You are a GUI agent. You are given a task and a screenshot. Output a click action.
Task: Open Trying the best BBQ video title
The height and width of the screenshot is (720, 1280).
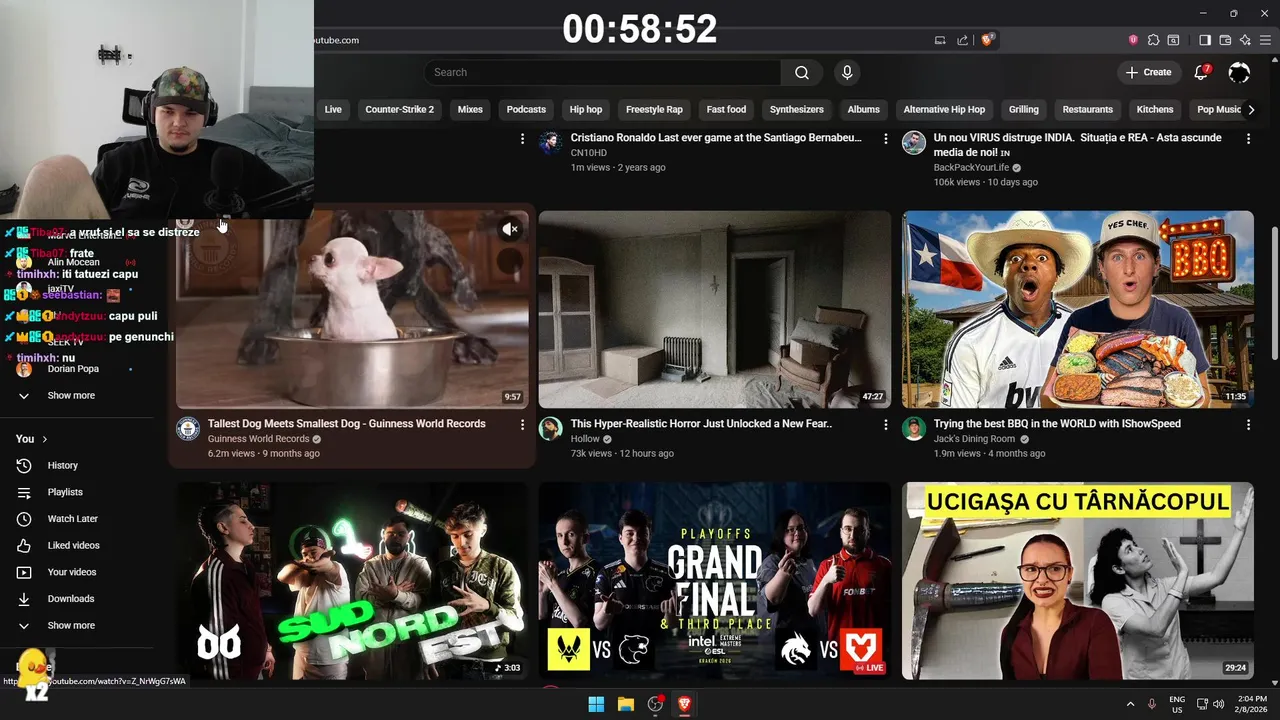coord(1057,424)
